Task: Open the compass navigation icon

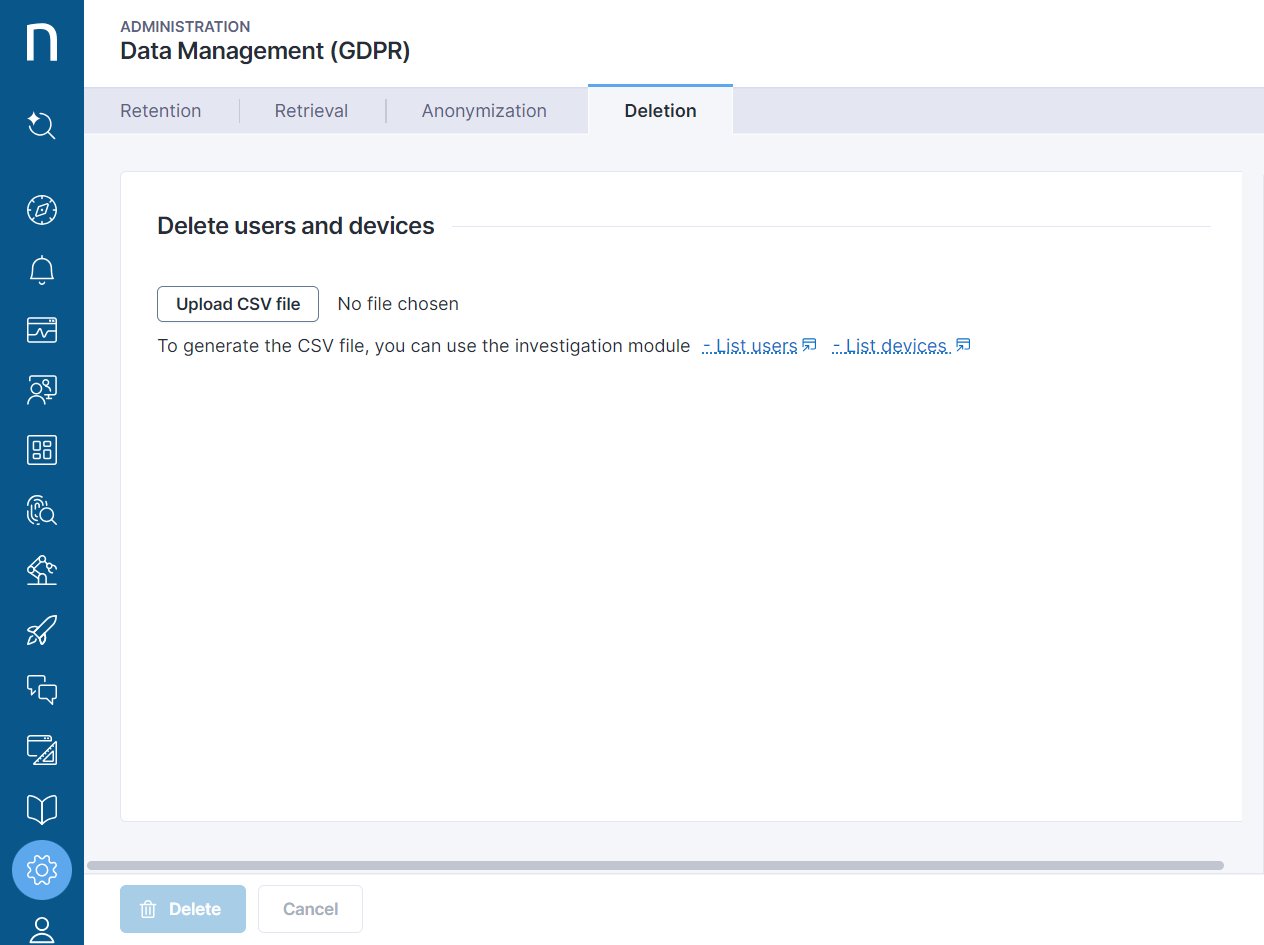Action: point(41,210)
